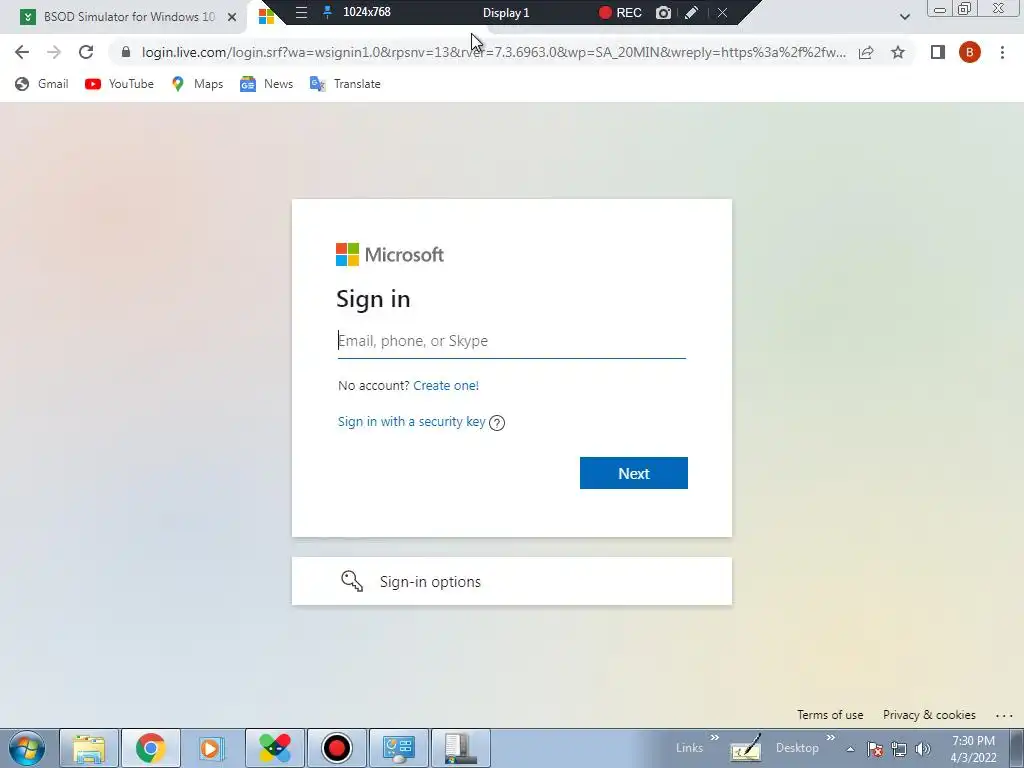Open the control panel taskbar icon
1024x768 pixels.
tap(398, 748)
